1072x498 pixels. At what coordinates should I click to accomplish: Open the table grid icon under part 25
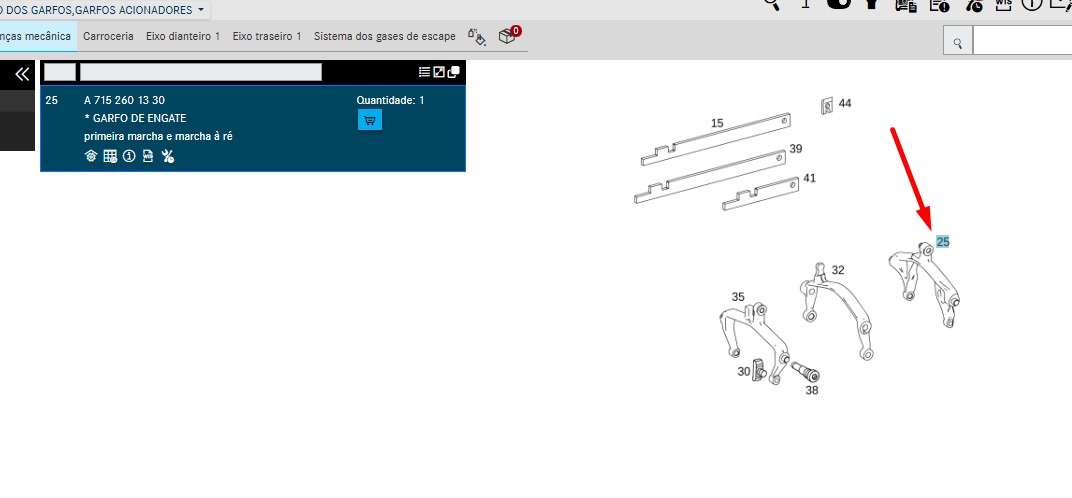[110, 157]
